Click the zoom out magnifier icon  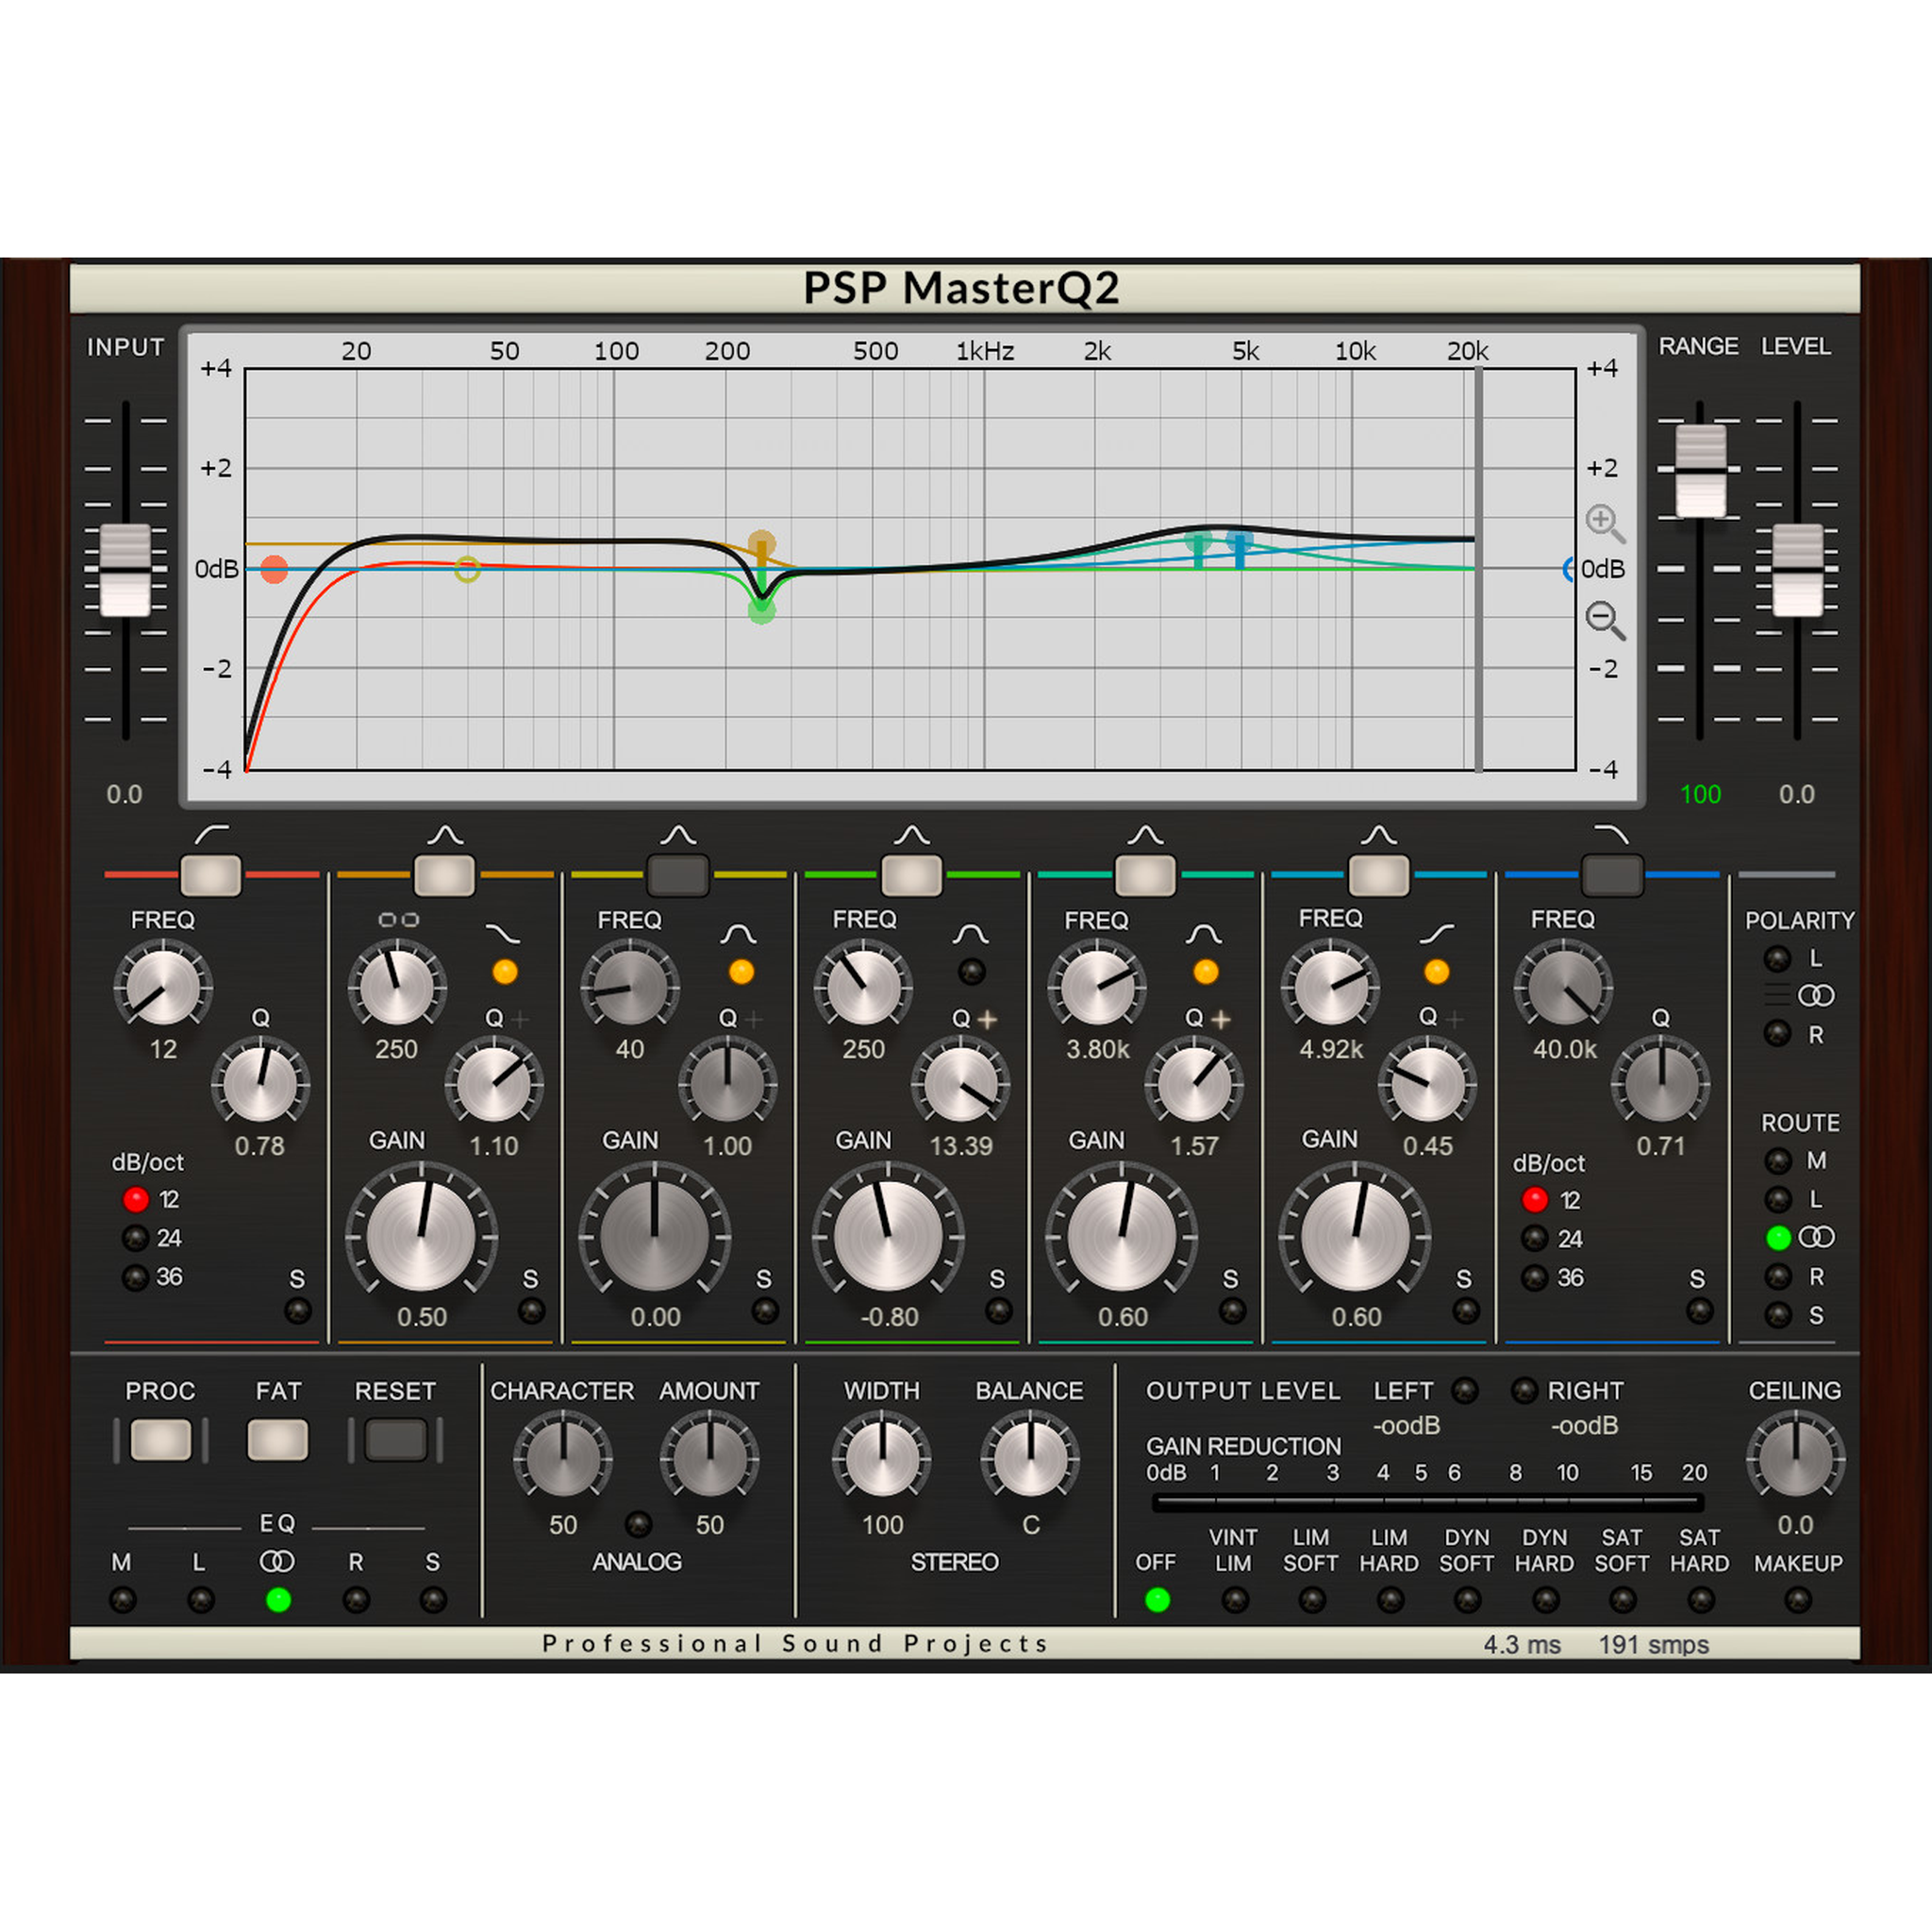click(1603, 619)
